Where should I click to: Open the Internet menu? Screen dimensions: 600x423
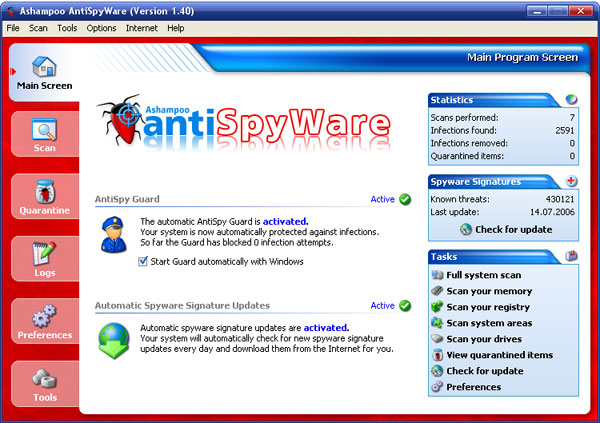tap(141, 28)
